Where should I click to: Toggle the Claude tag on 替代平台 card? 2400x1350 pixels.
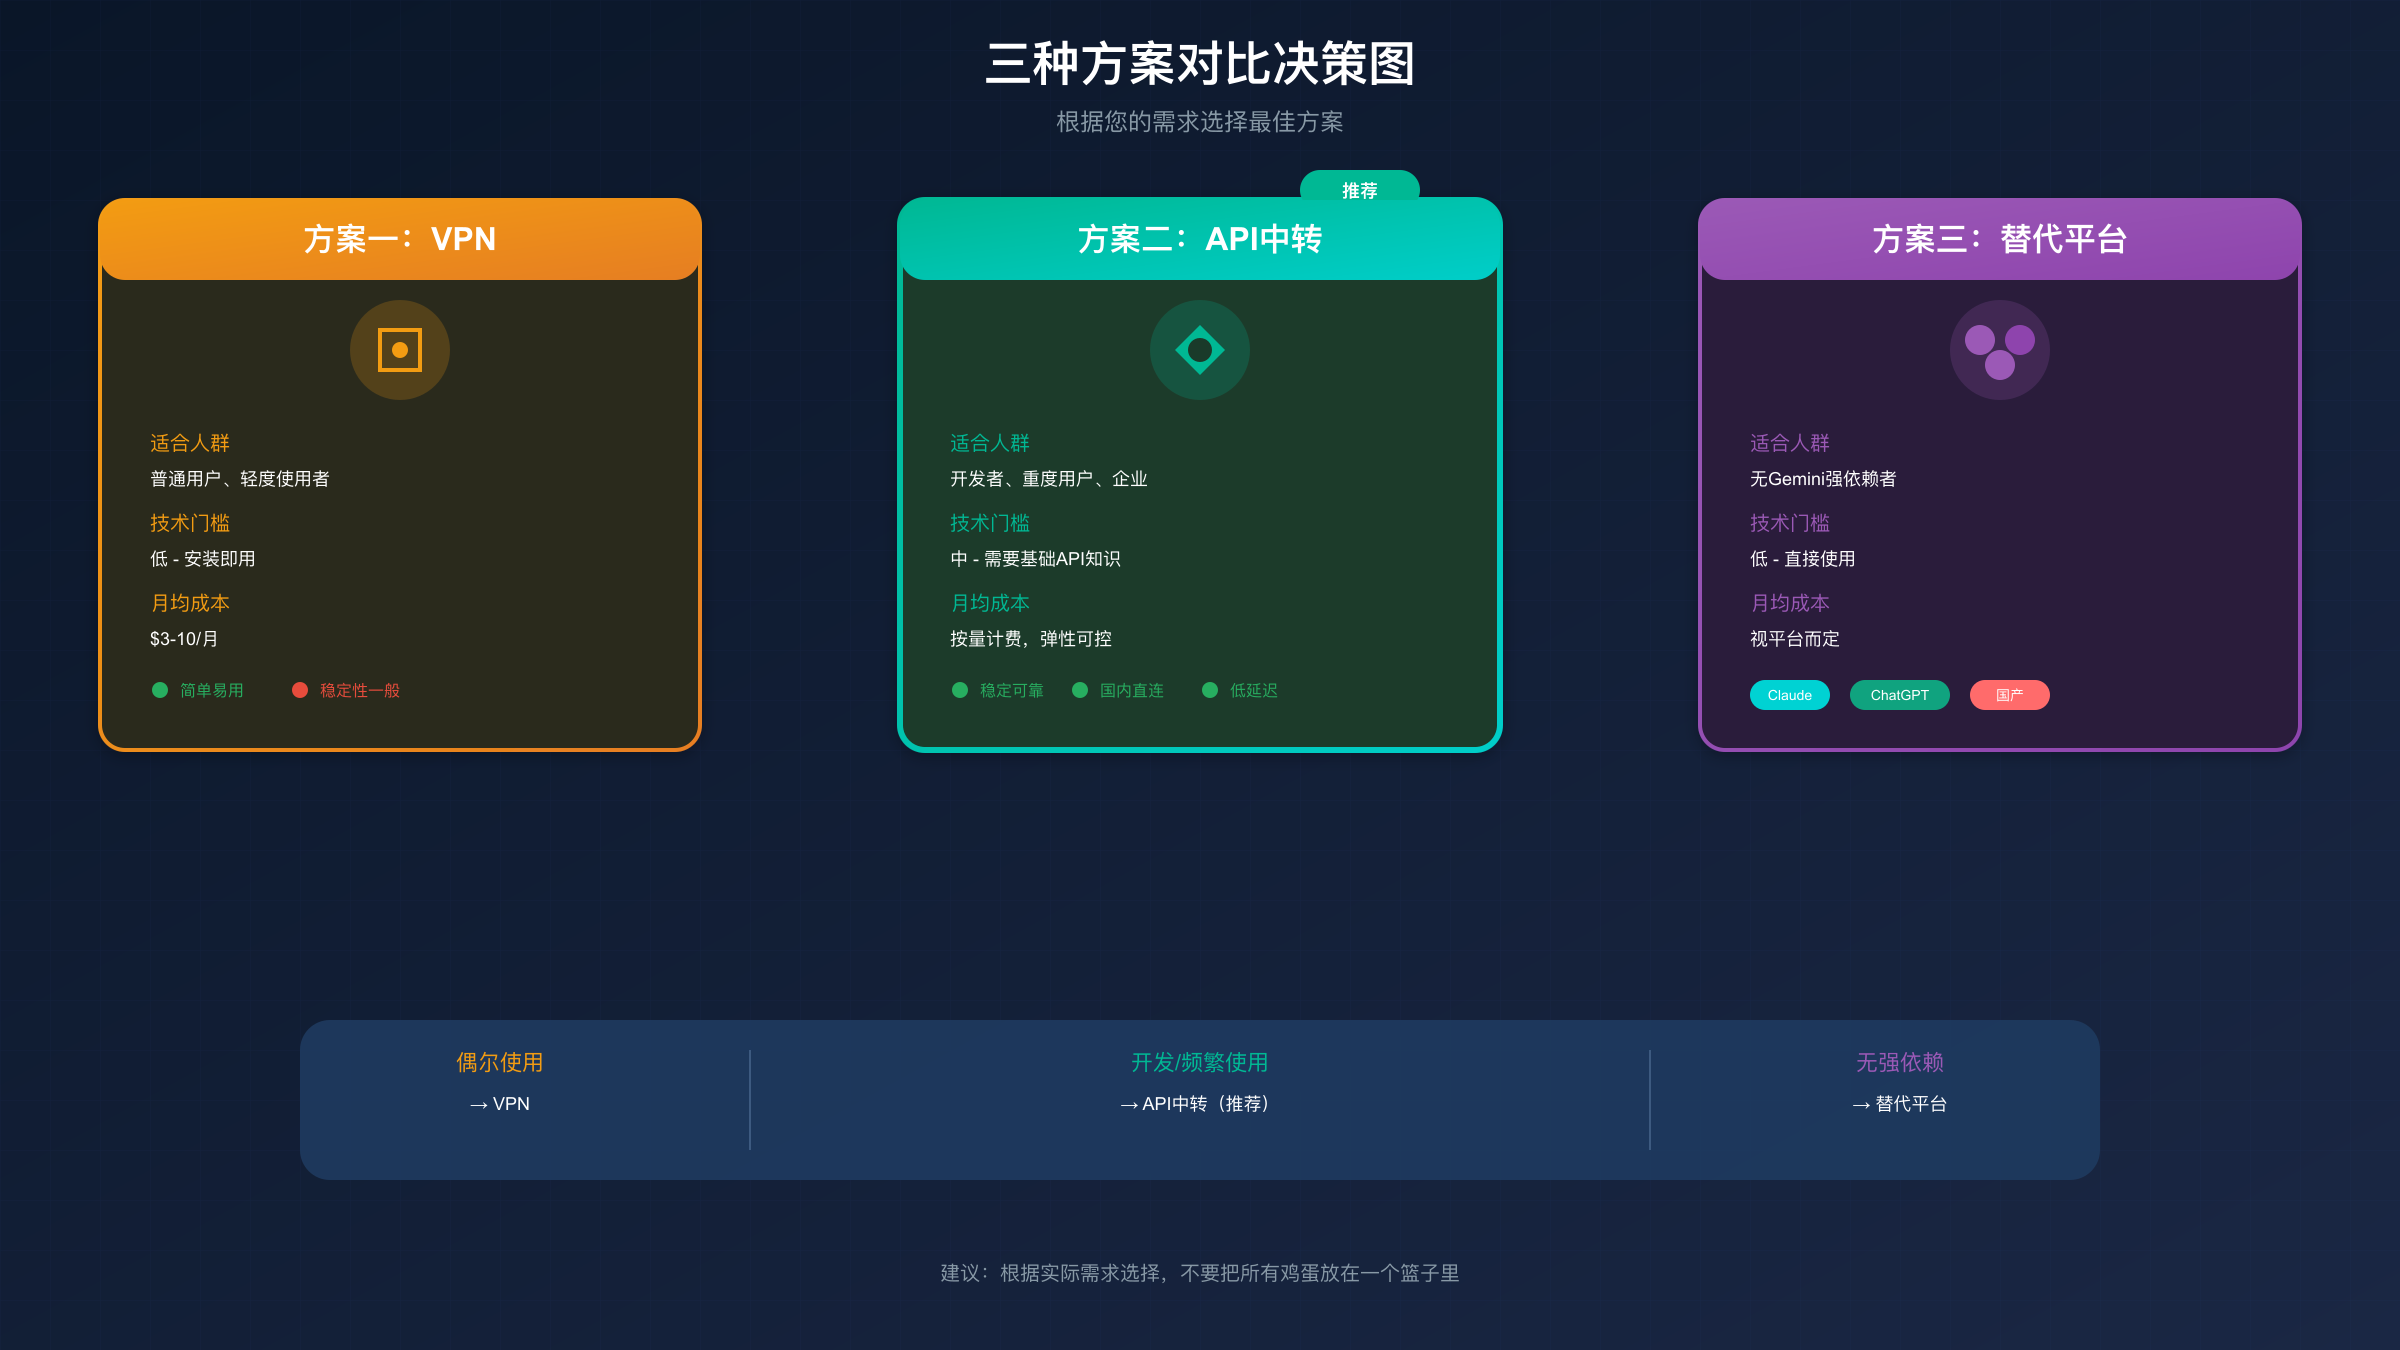click(1789, 695)
